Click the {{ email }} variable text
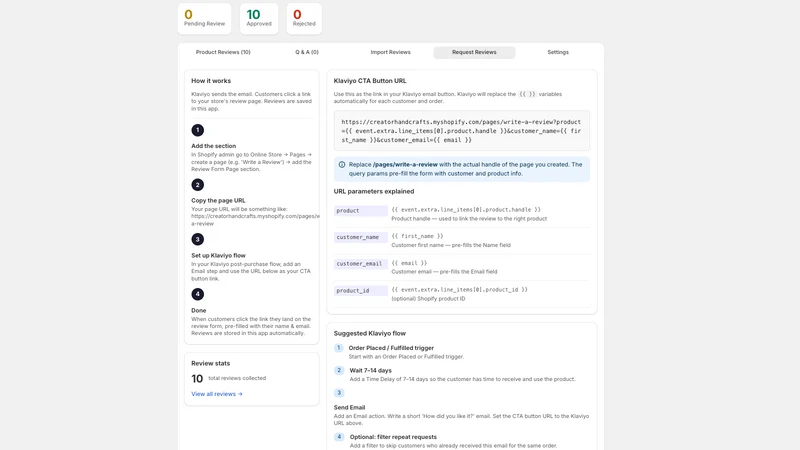Image resolution: width=800 pixels, height=450 pixels. [x=409, y=263]
